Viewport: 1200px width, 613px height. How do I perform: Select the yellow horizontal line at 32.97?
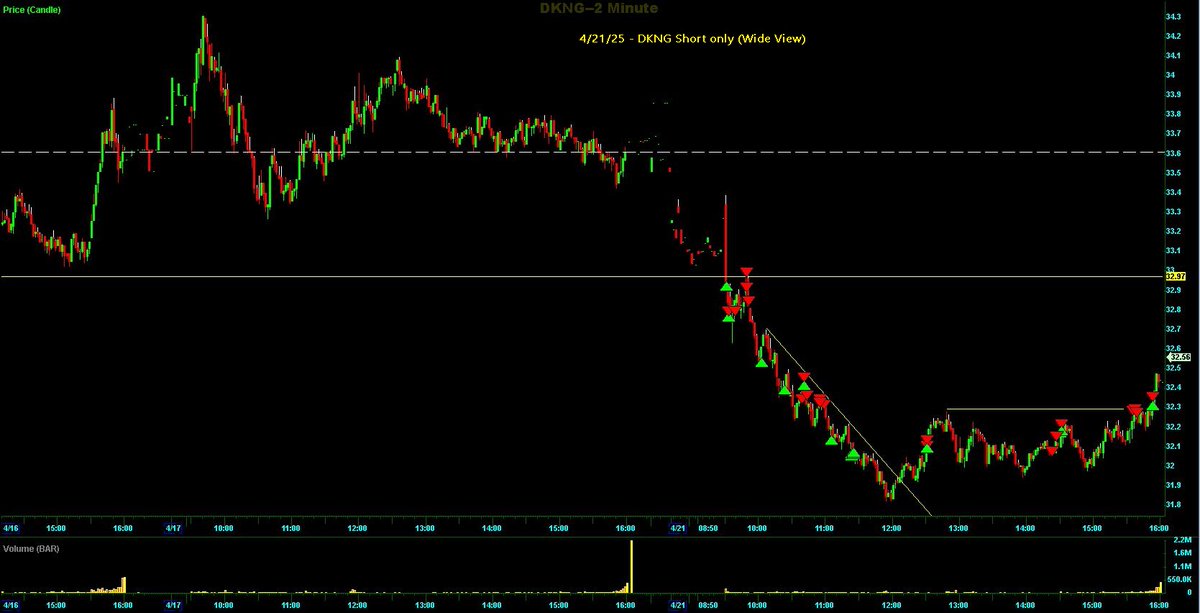[x=582, y=276]
